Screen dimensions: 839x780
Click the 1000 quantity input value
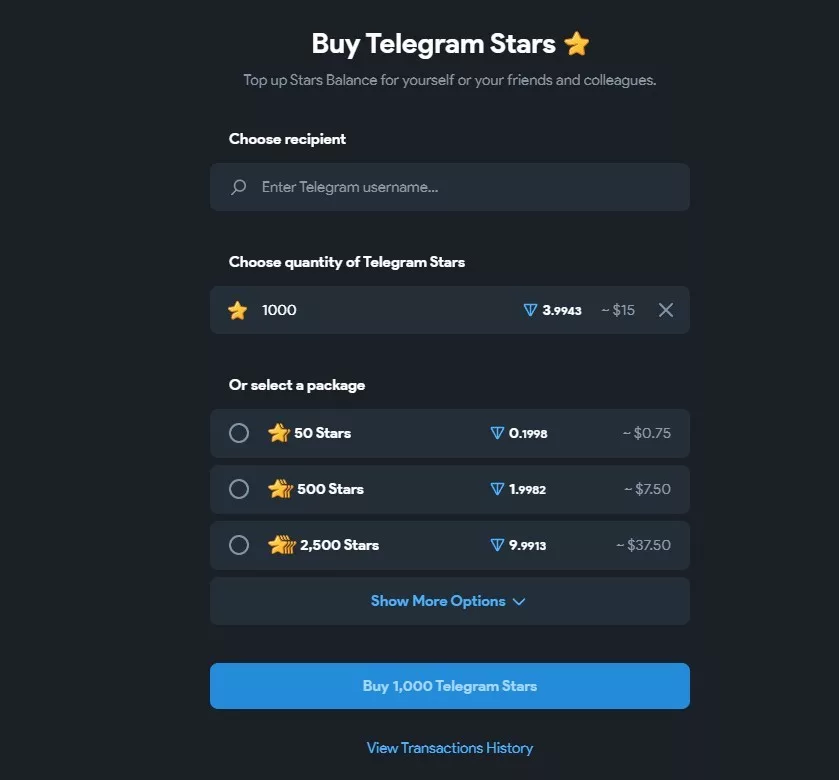(279, 310)
